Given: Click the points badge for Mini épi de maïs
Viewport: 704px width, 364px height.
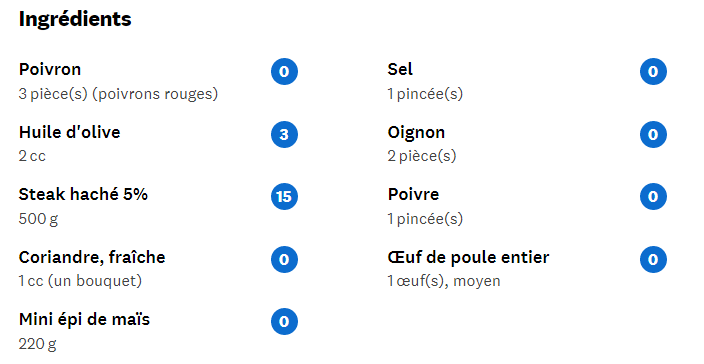Looking at the screenshot, I should [284, 321].
